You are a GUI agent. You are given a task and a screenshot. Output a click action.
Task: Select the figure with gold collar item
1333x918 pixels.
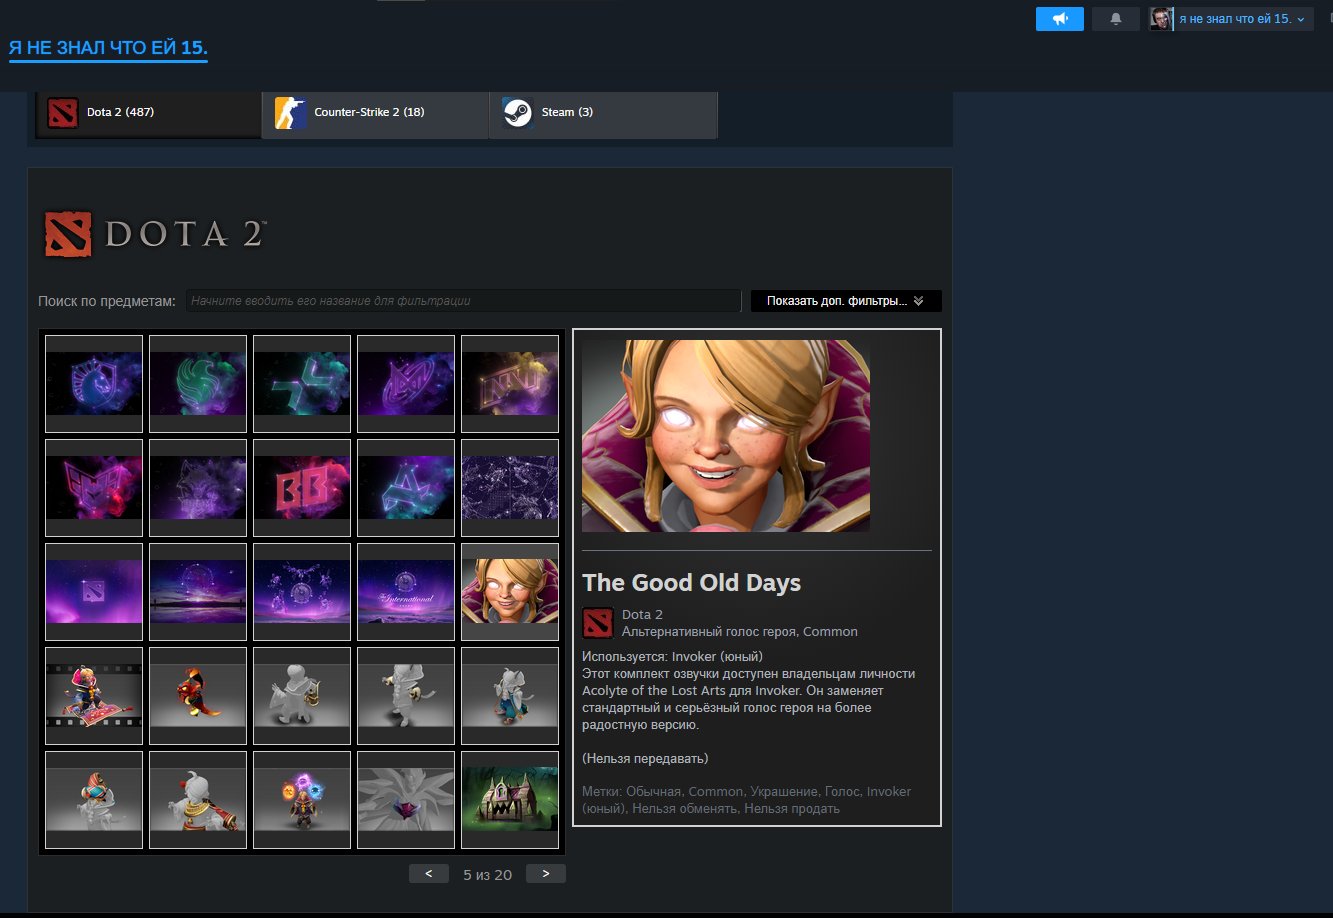pyautogui.click(x=198, y=800)
